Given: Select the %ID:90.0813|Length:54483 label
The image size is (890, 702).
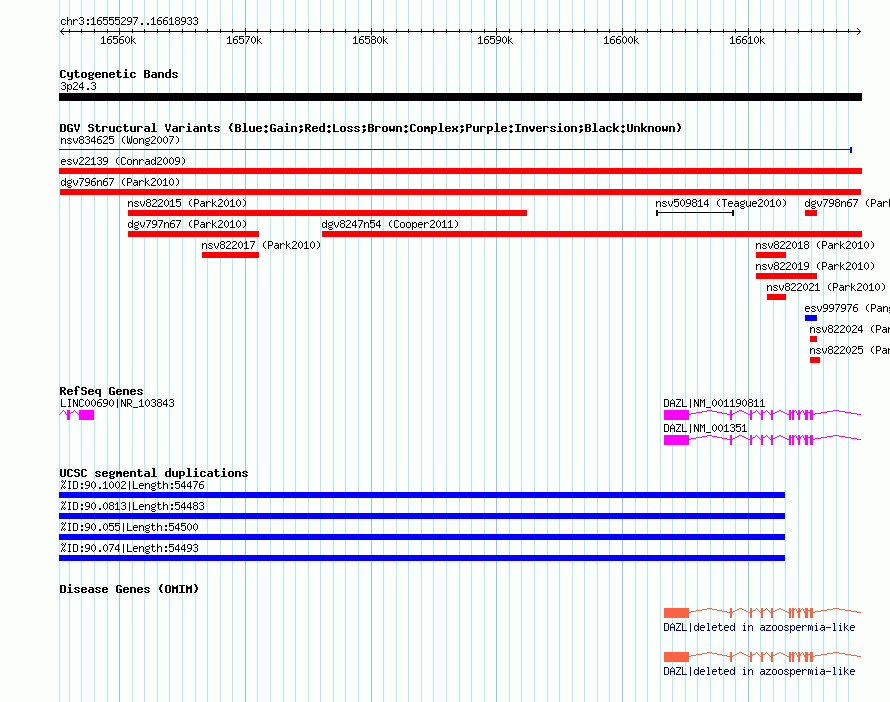Looking at the screenshot, I should (132, 506).
